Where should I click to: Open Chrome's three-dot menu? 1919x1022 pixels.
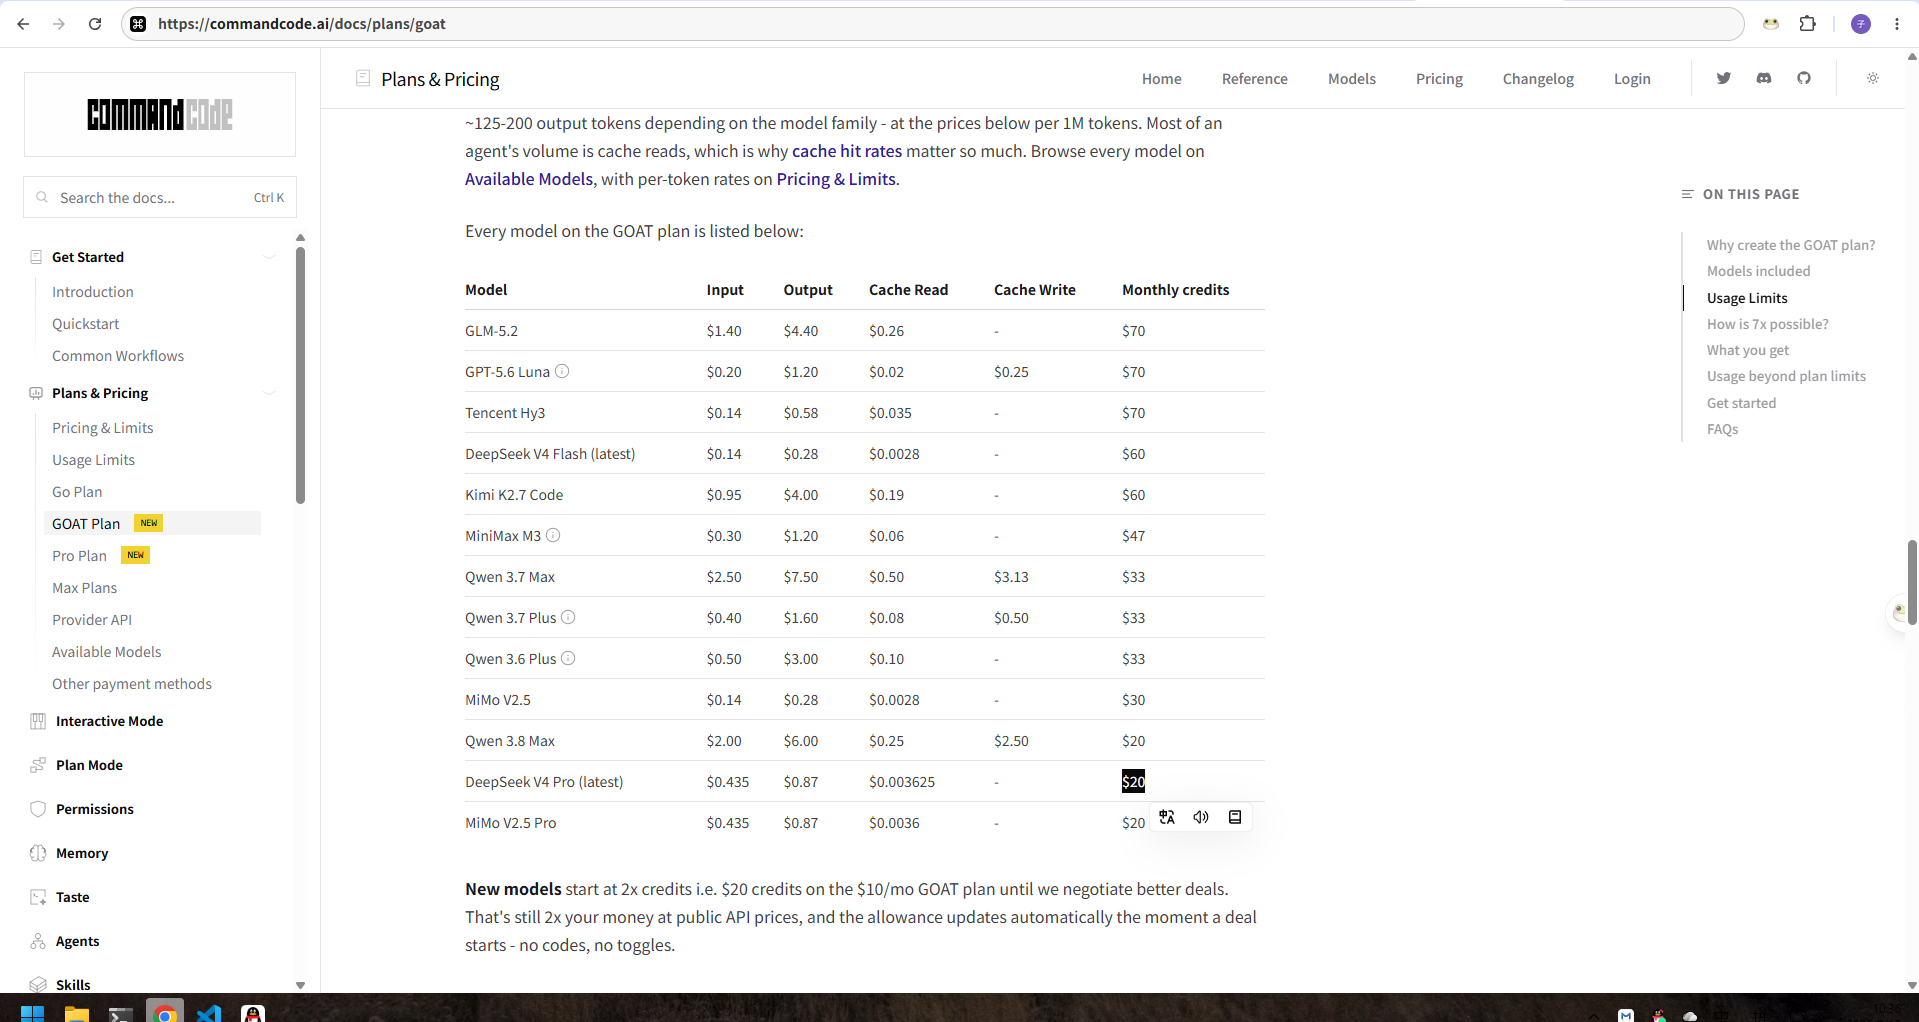pyautogui.click(x=1897, y=24)
